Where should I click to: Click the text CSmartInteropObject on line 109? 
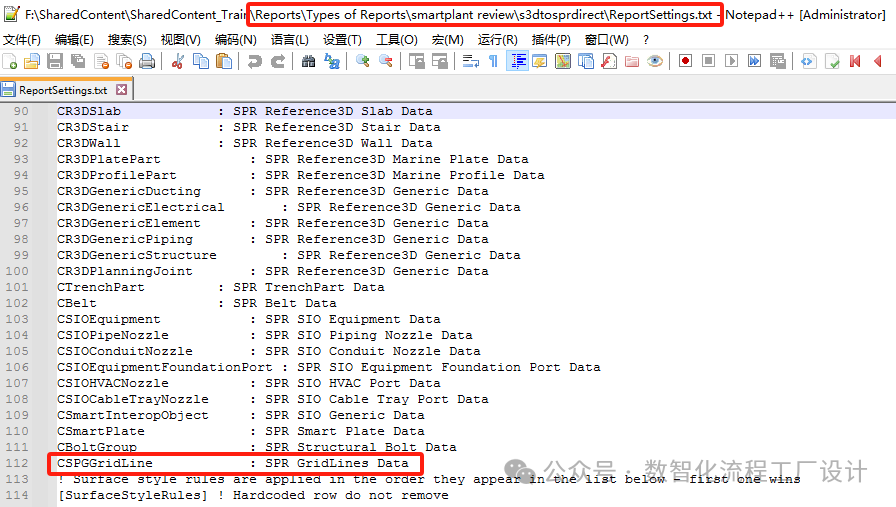coord(133,415)
